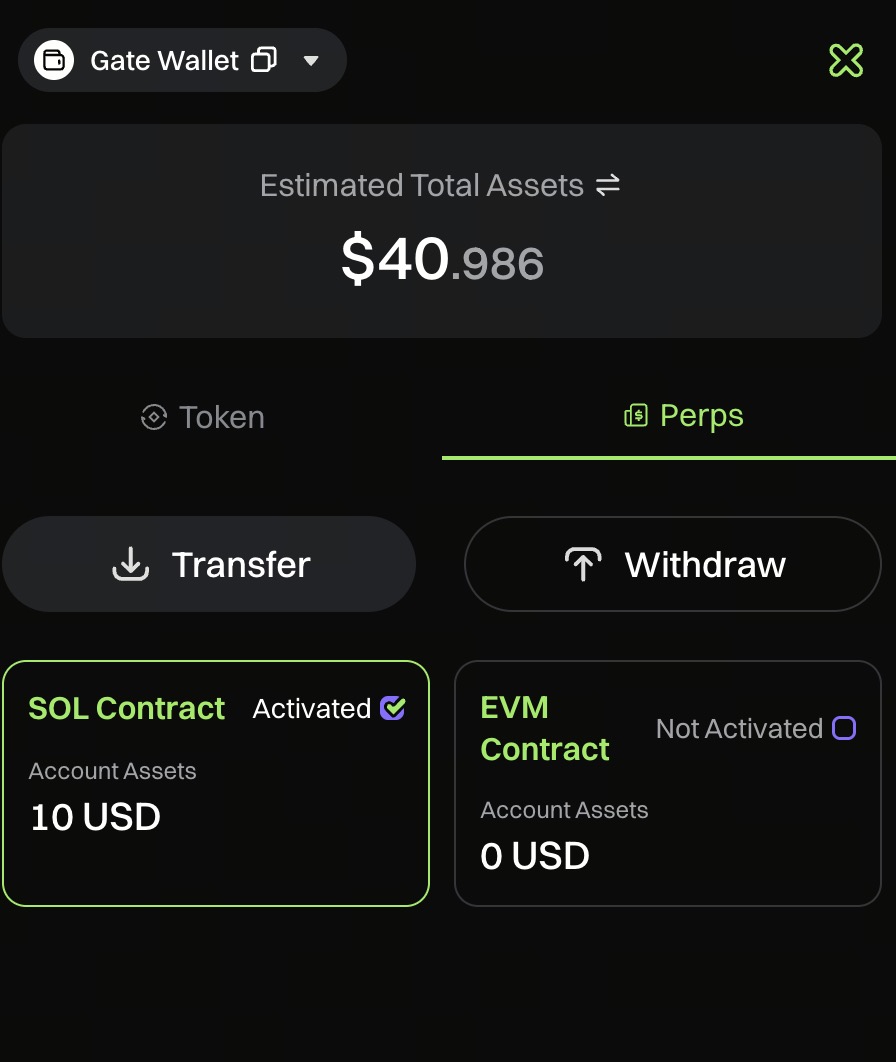Click the Perps tab icon
896x1062 pixels.
click(636, 416)
